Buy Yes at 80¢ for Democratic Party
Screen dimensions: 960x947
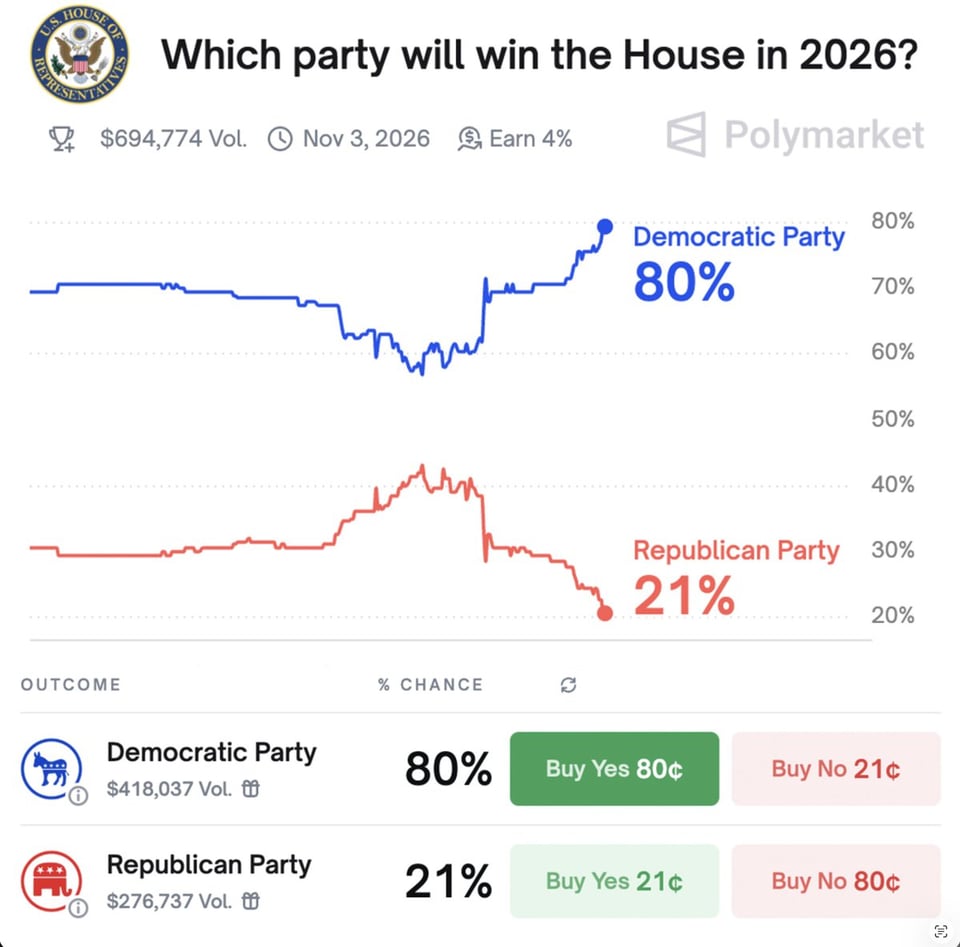pyautogui.click(x=613, y=769)
